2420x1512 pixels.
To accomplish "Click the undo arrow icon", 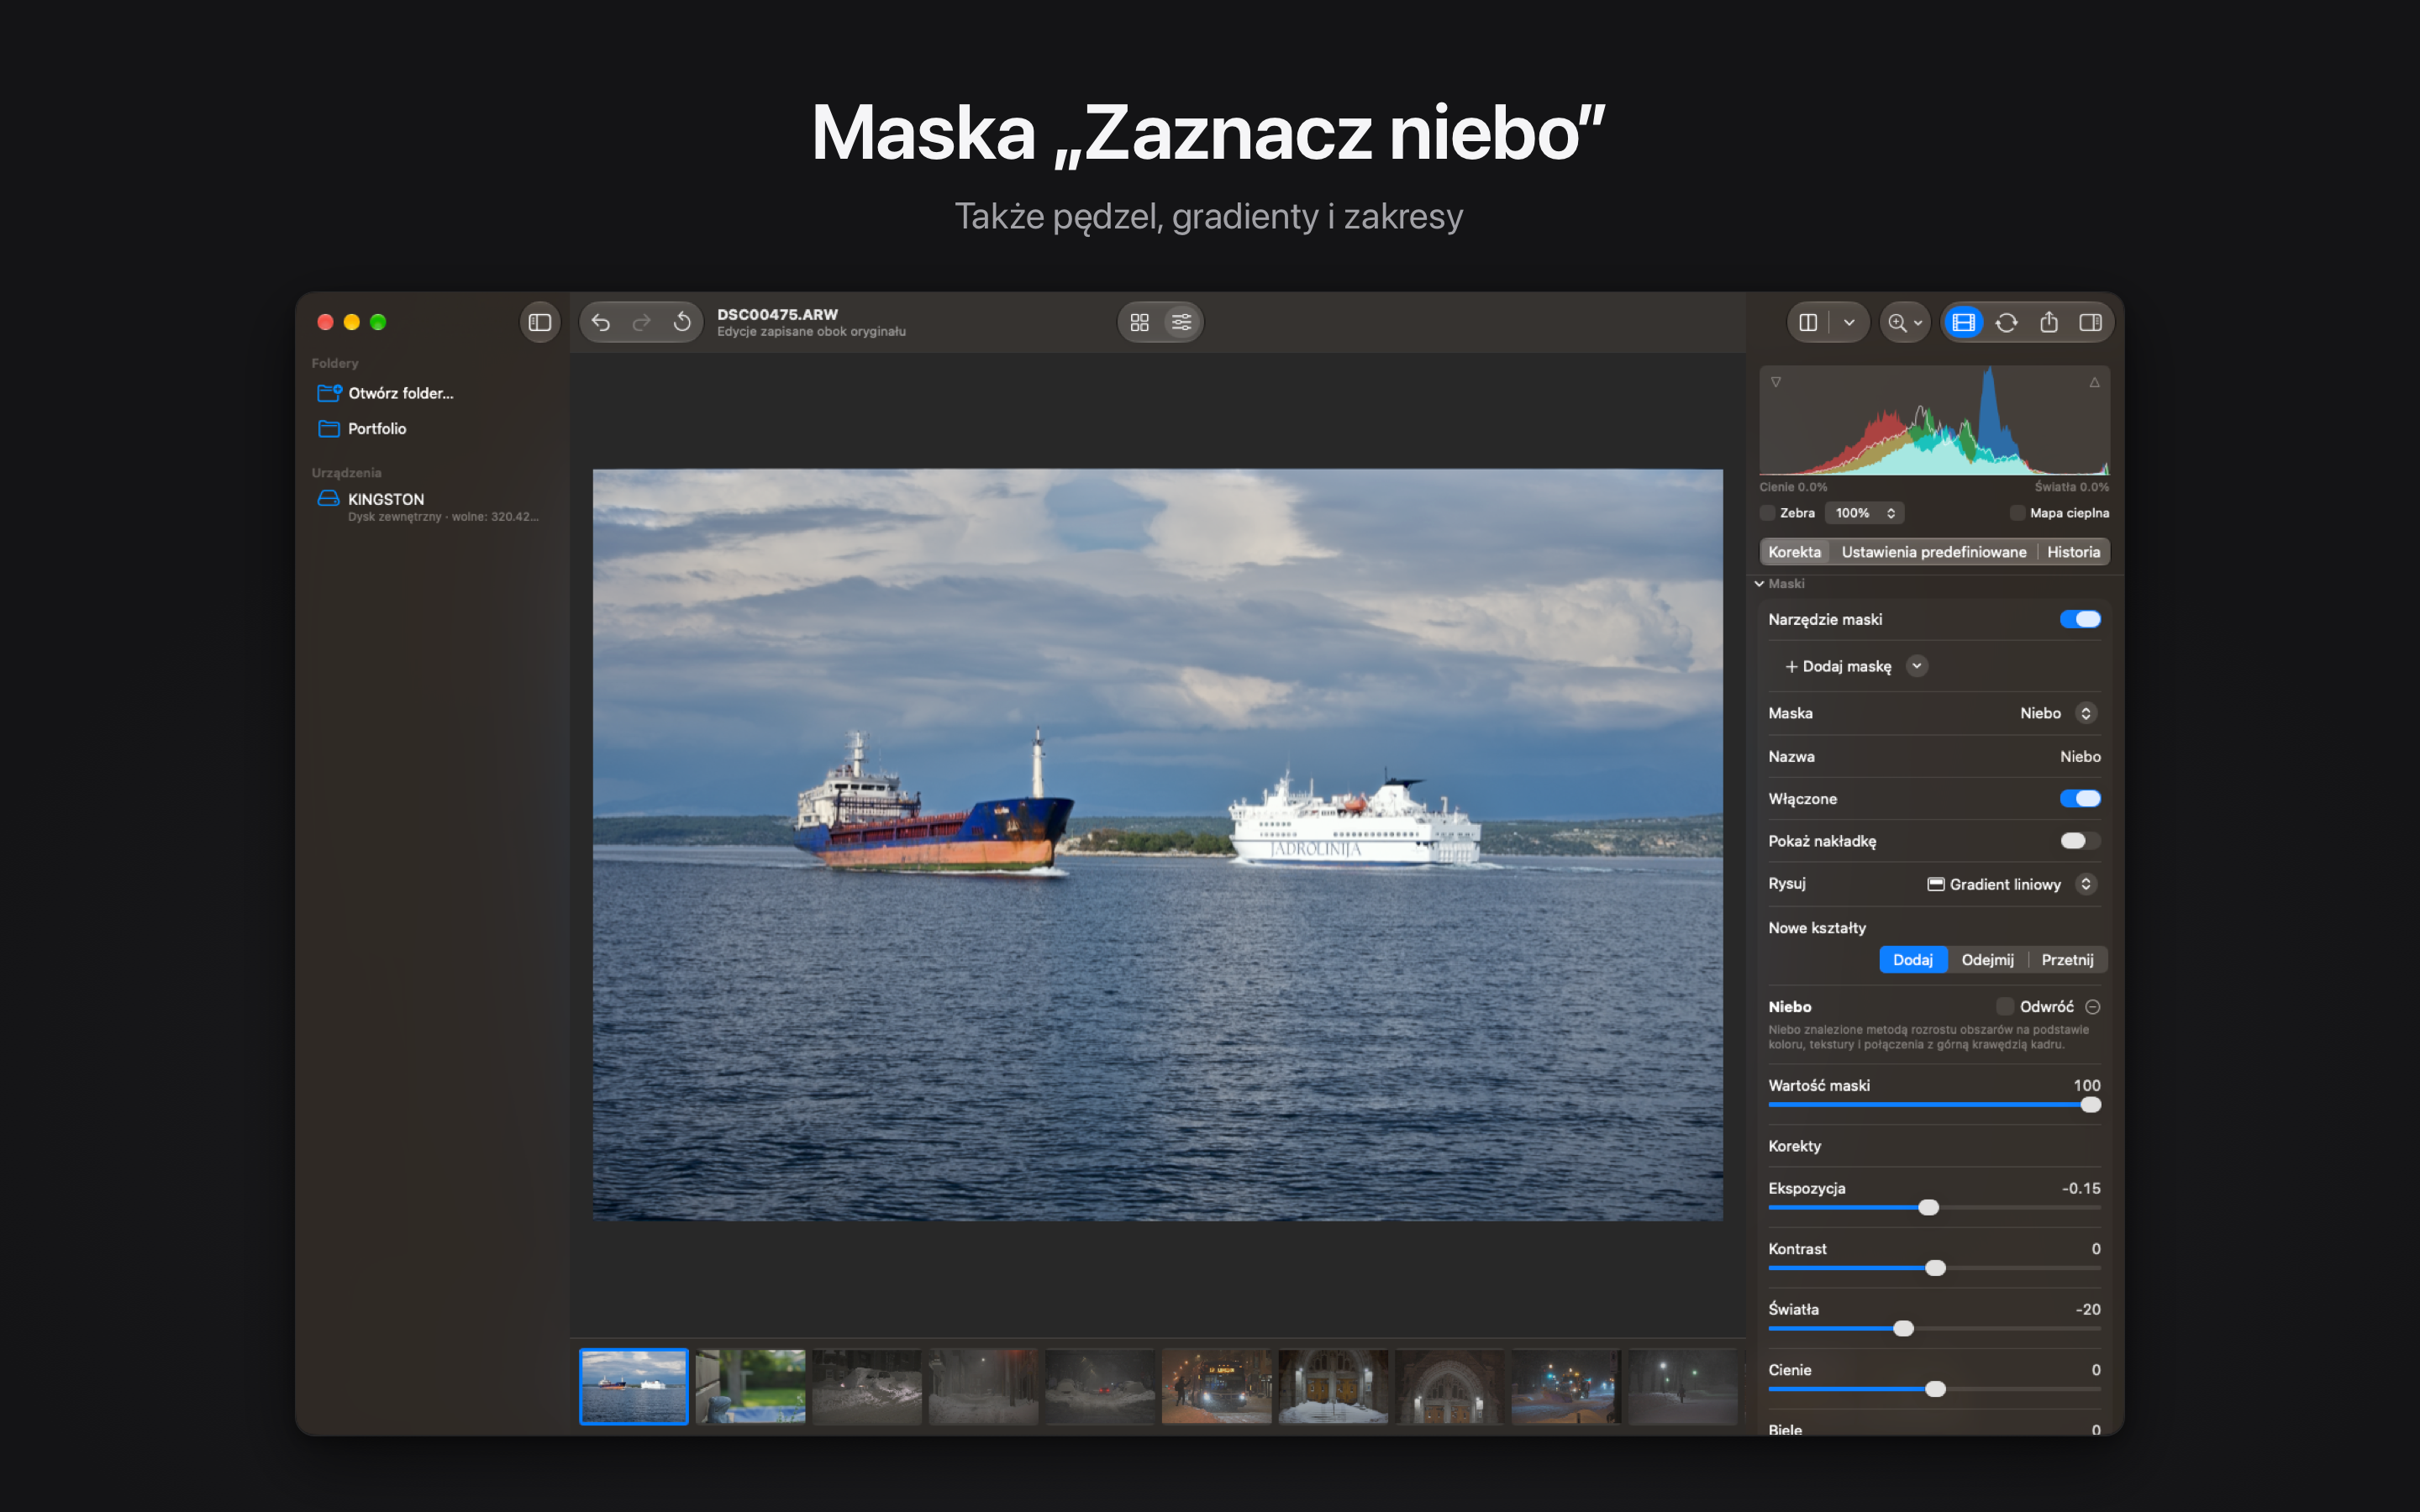I will pyautogui.click(x=600, y=322).
